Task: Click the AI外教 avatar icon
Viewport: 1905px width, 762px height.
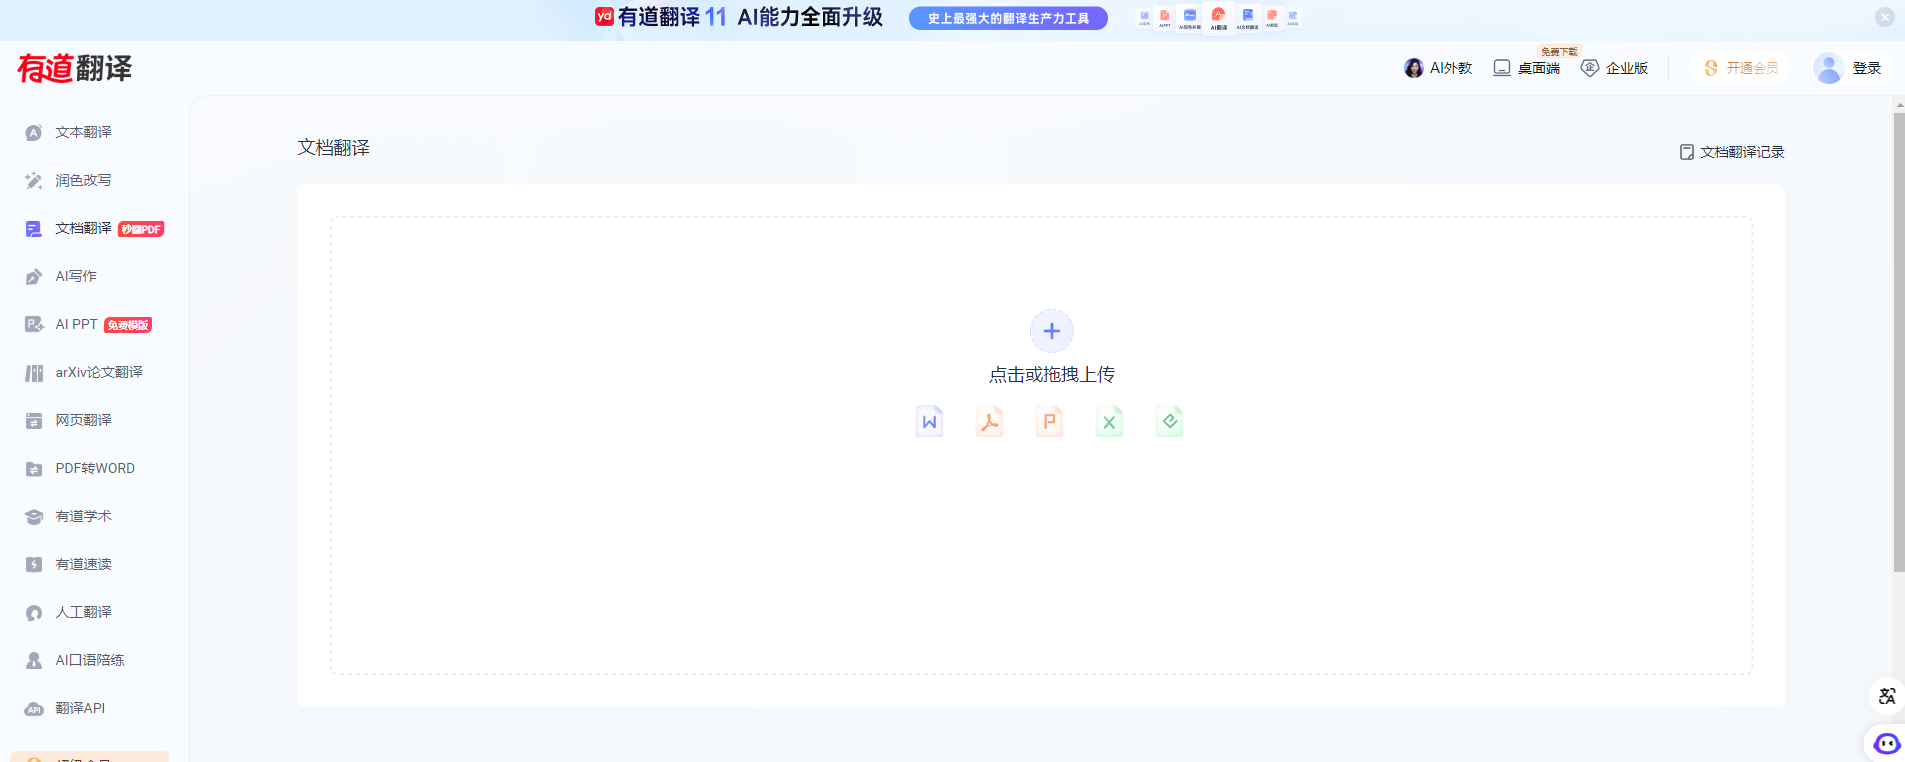Action: coord(1414,68)
